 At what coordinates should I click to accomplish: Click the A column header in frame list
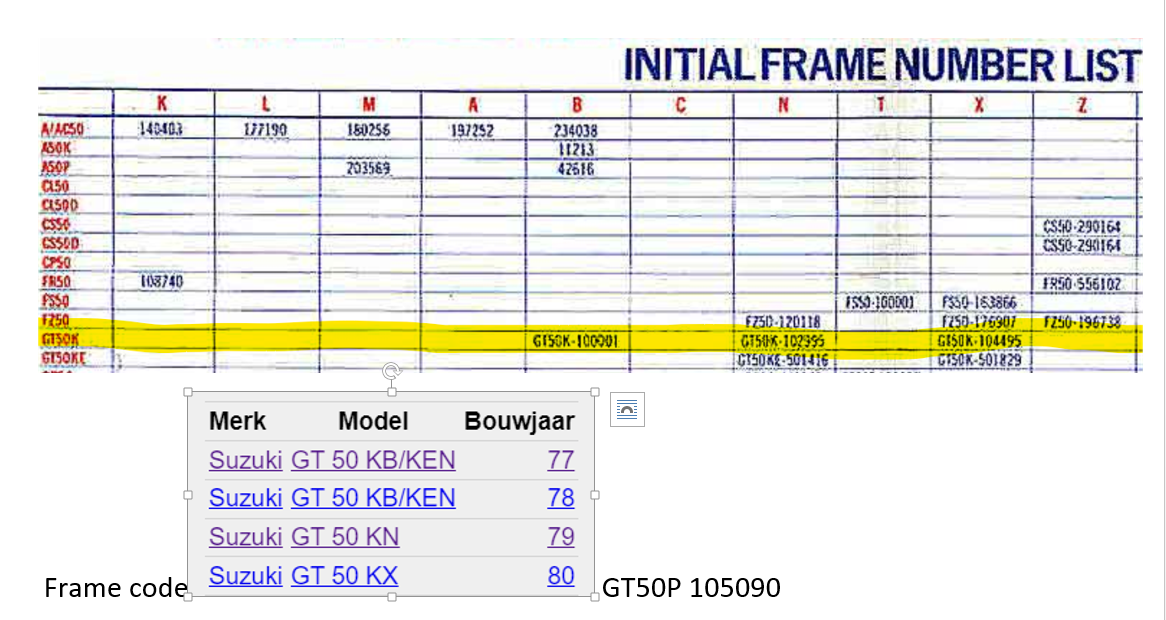point(473,105)
